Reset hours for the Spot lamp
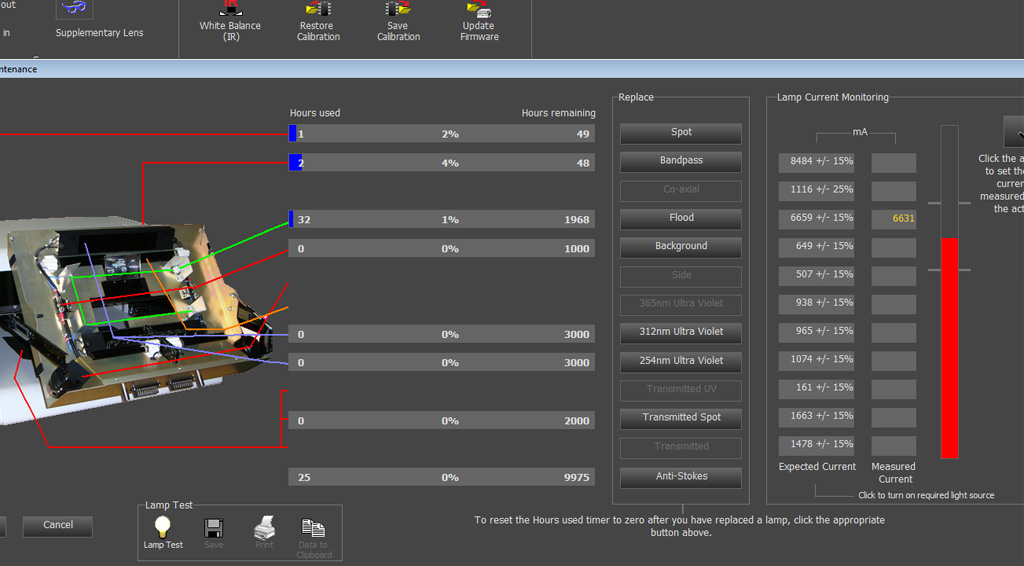This screenshot has width=1024, height=566. (680, 133)
